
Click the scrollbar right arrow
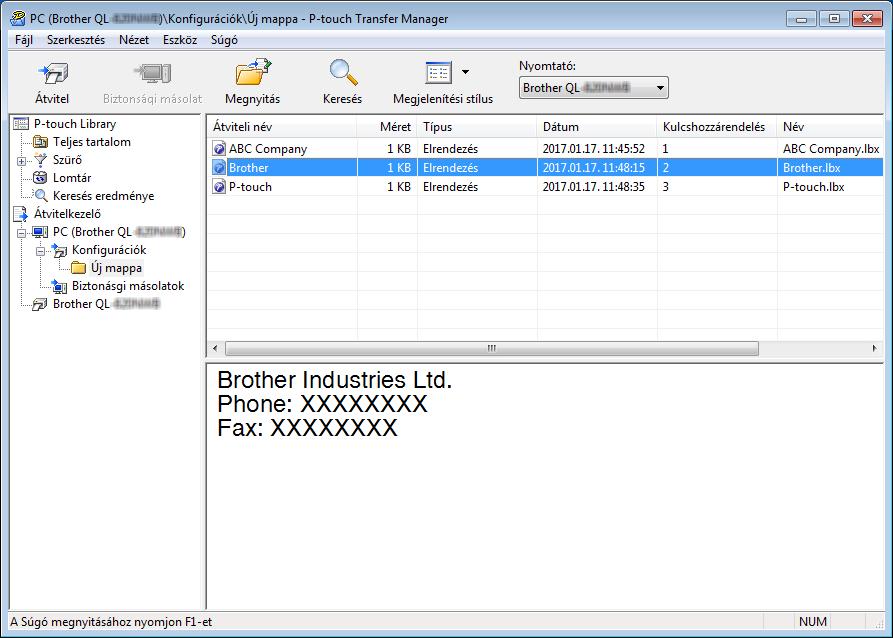(x=874, y=348)
